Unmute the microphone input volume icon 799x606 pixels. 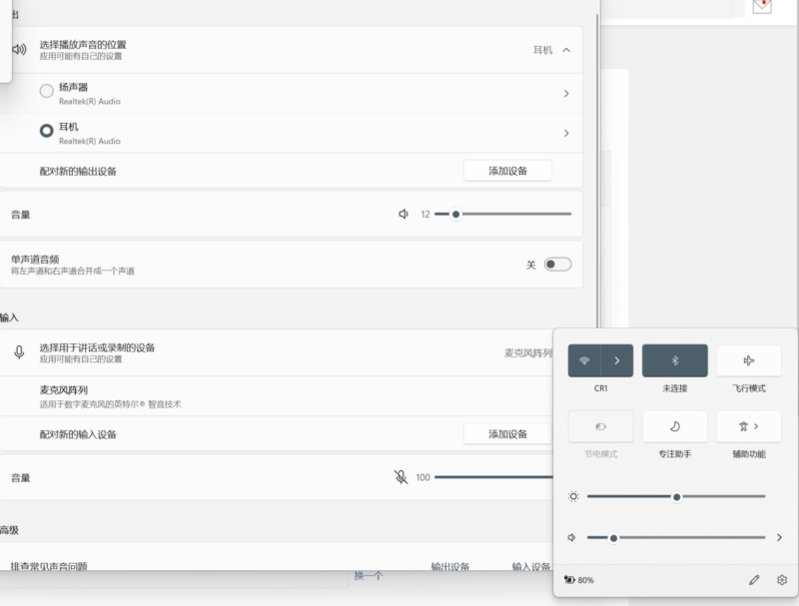(401, 477)
